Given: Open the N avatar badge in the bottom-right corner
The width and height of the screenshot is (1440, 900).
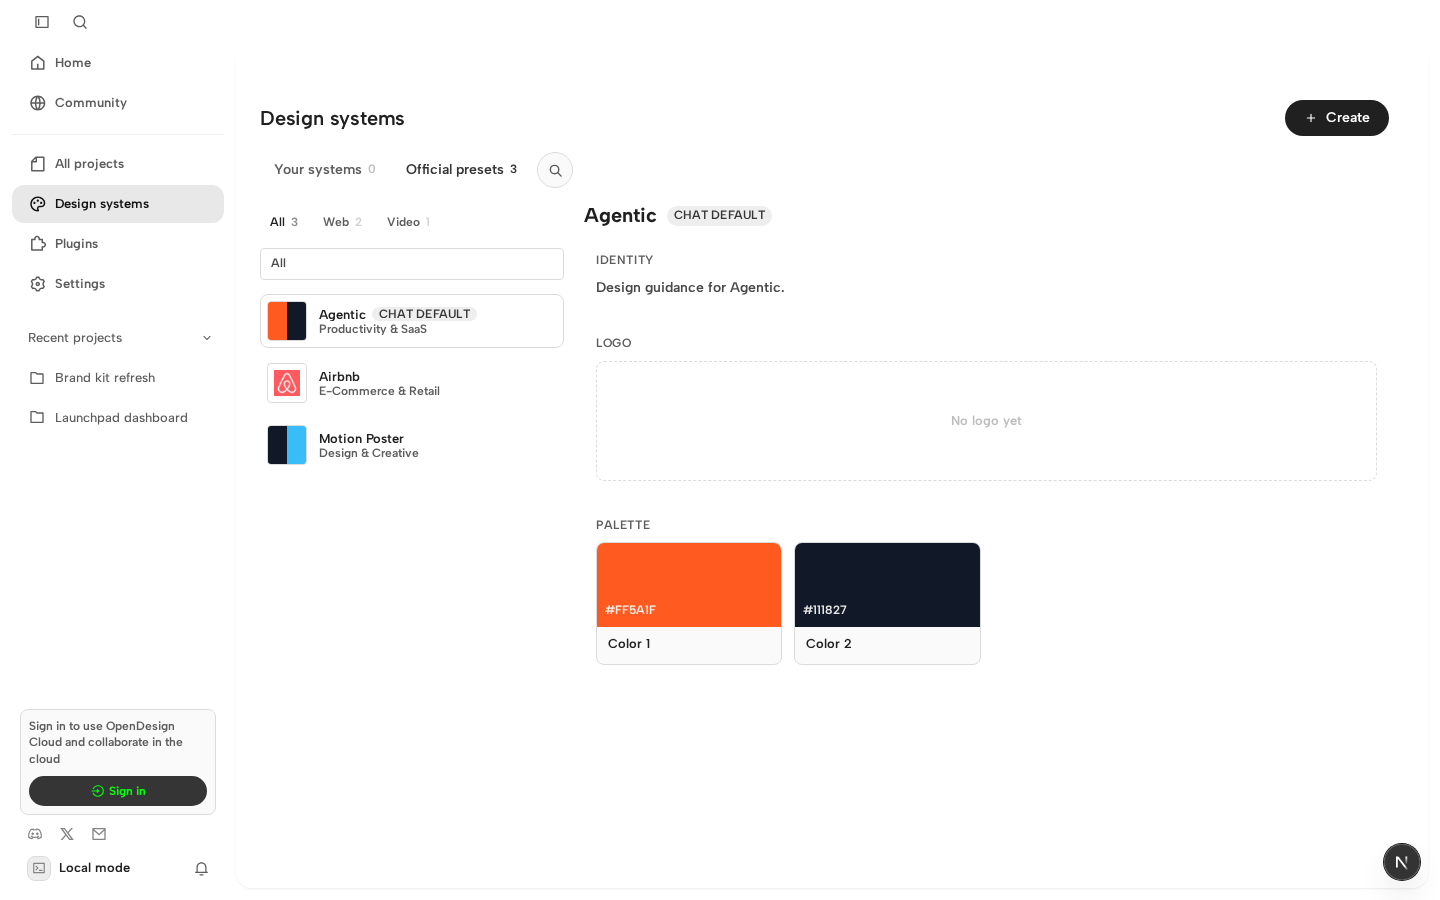Looking at the screenshot, I should pyautogui.click(x=1402, y=862).
